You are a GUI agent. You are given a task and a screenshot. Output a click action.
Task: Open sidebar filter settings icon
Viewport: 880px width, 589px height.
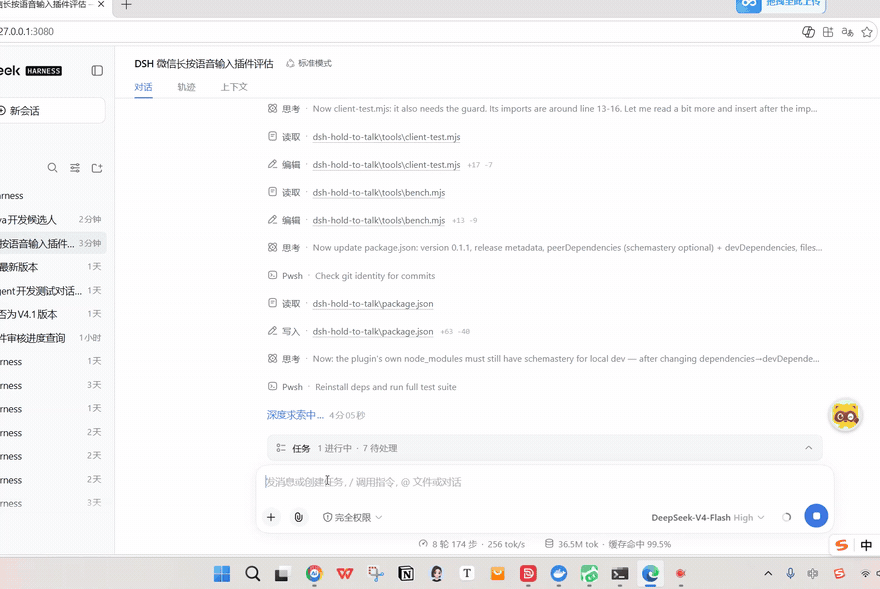tap(75, 168)
